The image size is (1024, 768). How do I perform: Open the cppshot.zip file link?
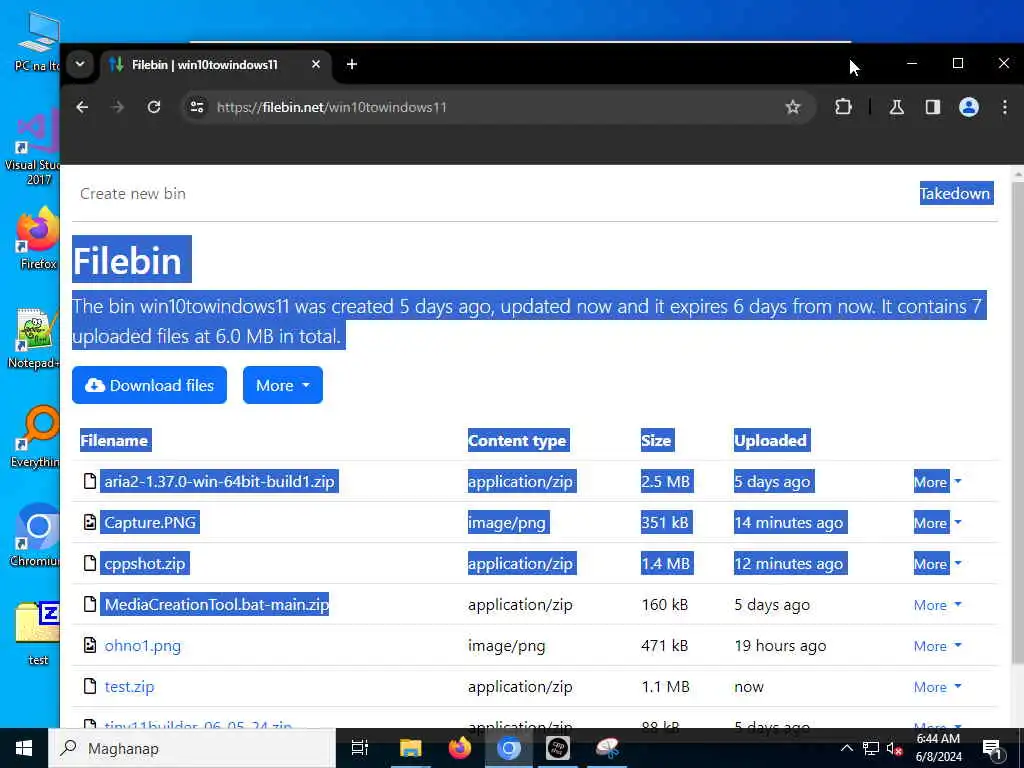pyautogui.click(x=145, y=564)
